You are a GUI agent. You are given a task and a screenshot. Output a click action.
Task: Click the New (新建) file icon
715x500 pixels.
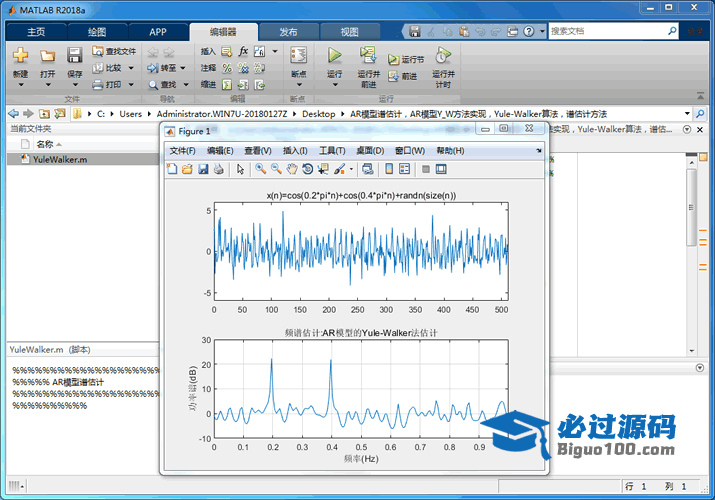pos(20,55)
